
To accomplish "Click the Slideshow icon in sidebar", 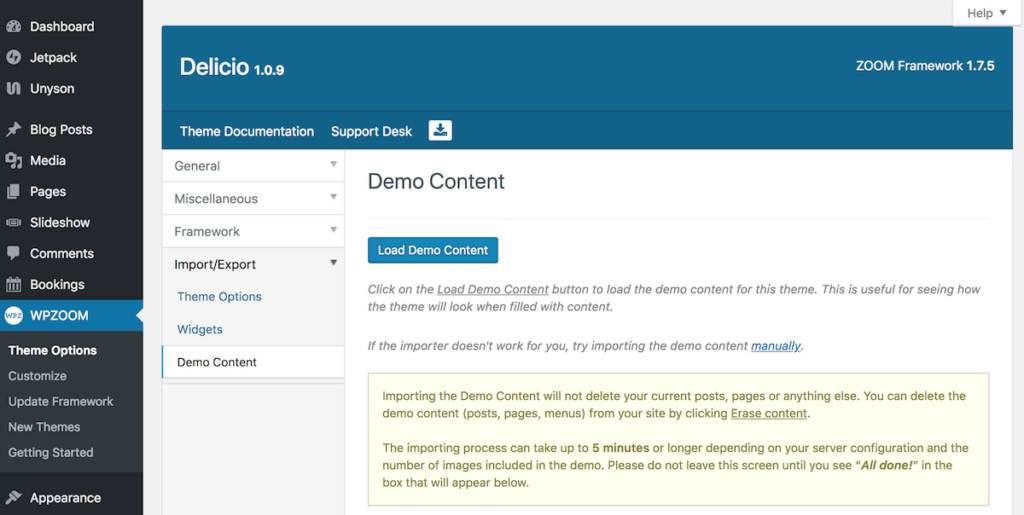I will [x=13, y=223].
